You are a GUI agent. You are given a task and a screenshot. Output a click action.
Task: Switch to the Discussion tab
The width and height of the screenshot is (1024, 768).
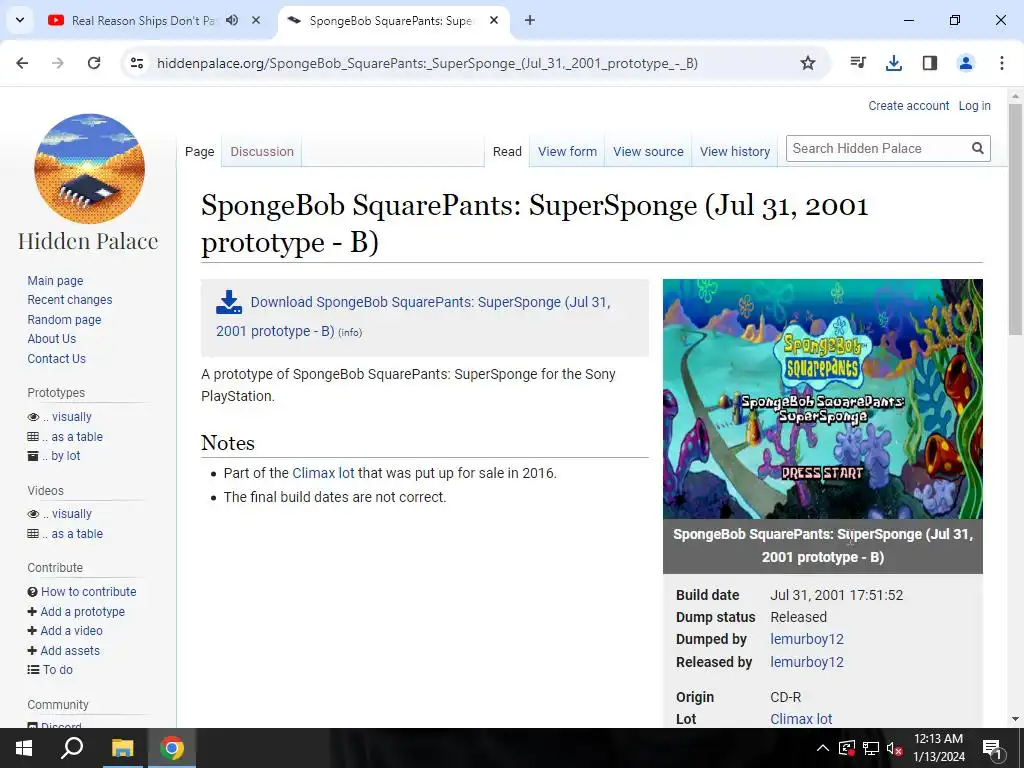click(x=262, y=152)
